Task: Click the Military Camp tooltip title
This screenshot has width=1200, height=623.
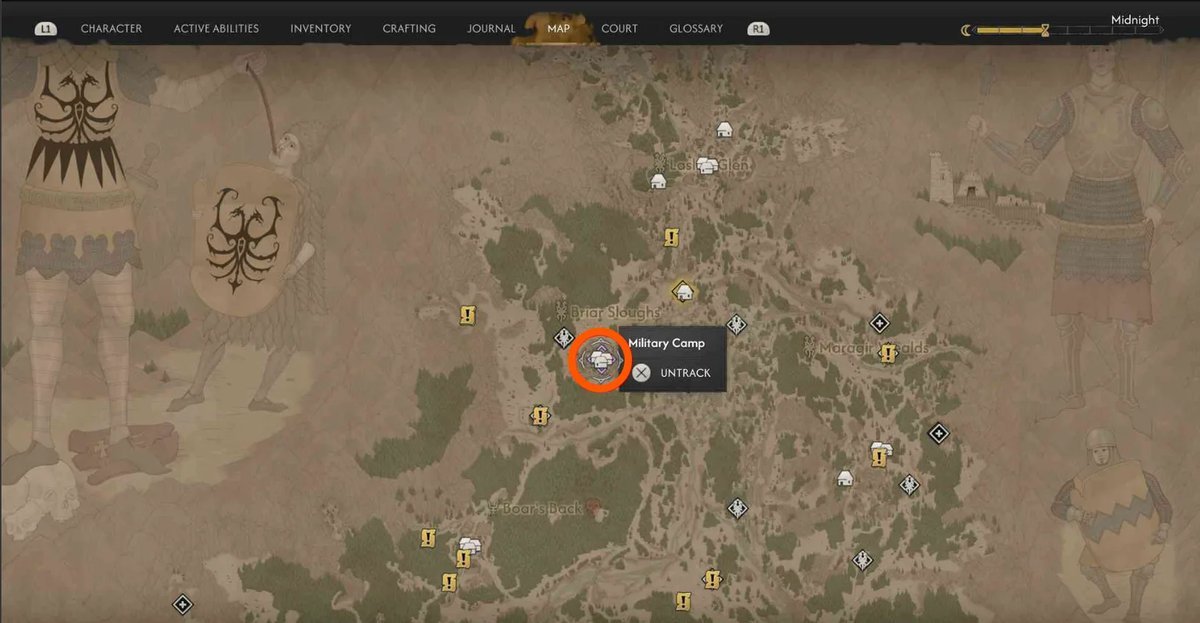Action: [666, 343]
